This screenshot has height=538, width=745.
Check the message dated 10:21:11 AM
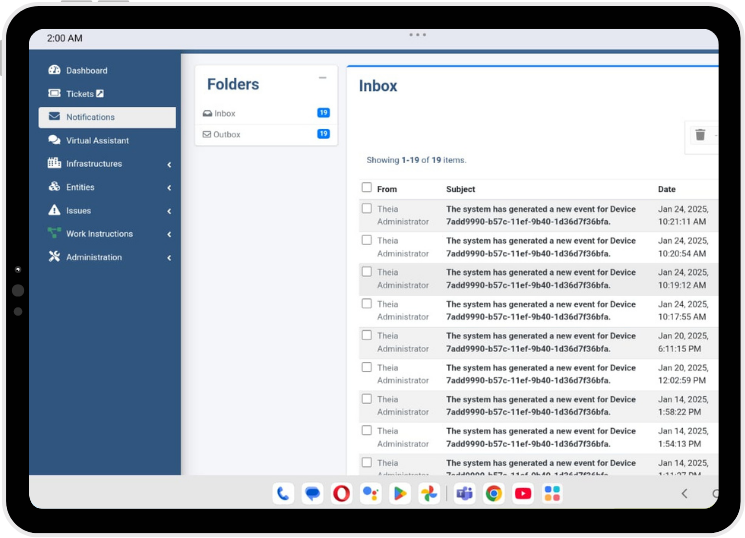[366, 208]
